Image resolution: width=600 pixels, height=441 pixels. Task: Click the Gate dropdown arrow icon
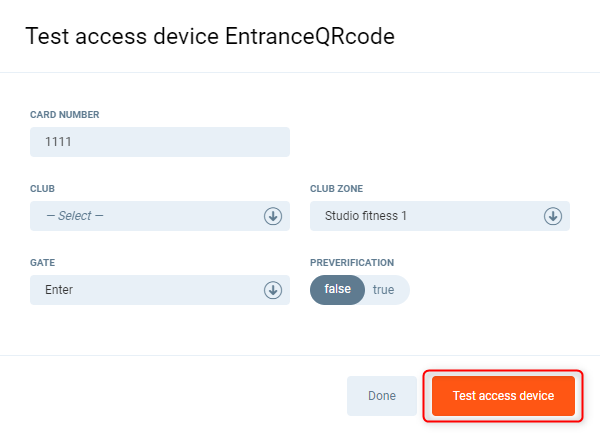click(x=273, y=290)
